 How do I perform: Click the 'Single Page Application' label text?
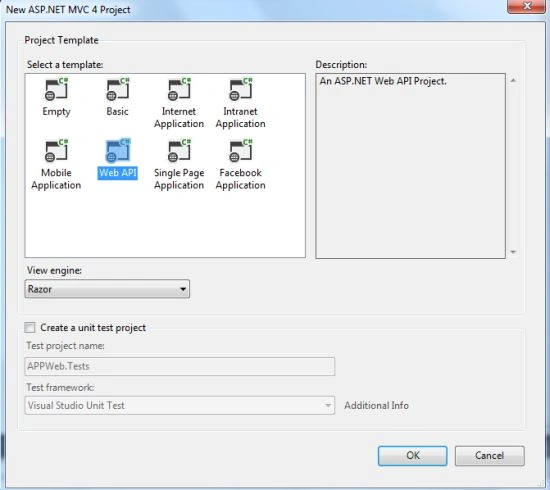pyautogui.click(x=179, y=179)
